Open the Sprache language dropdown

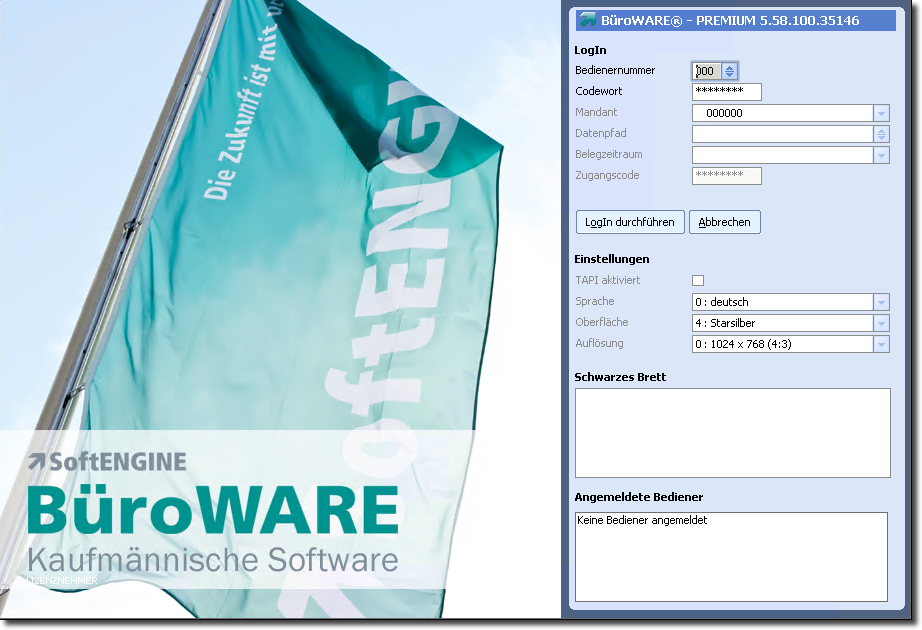(x=881, y=302)
